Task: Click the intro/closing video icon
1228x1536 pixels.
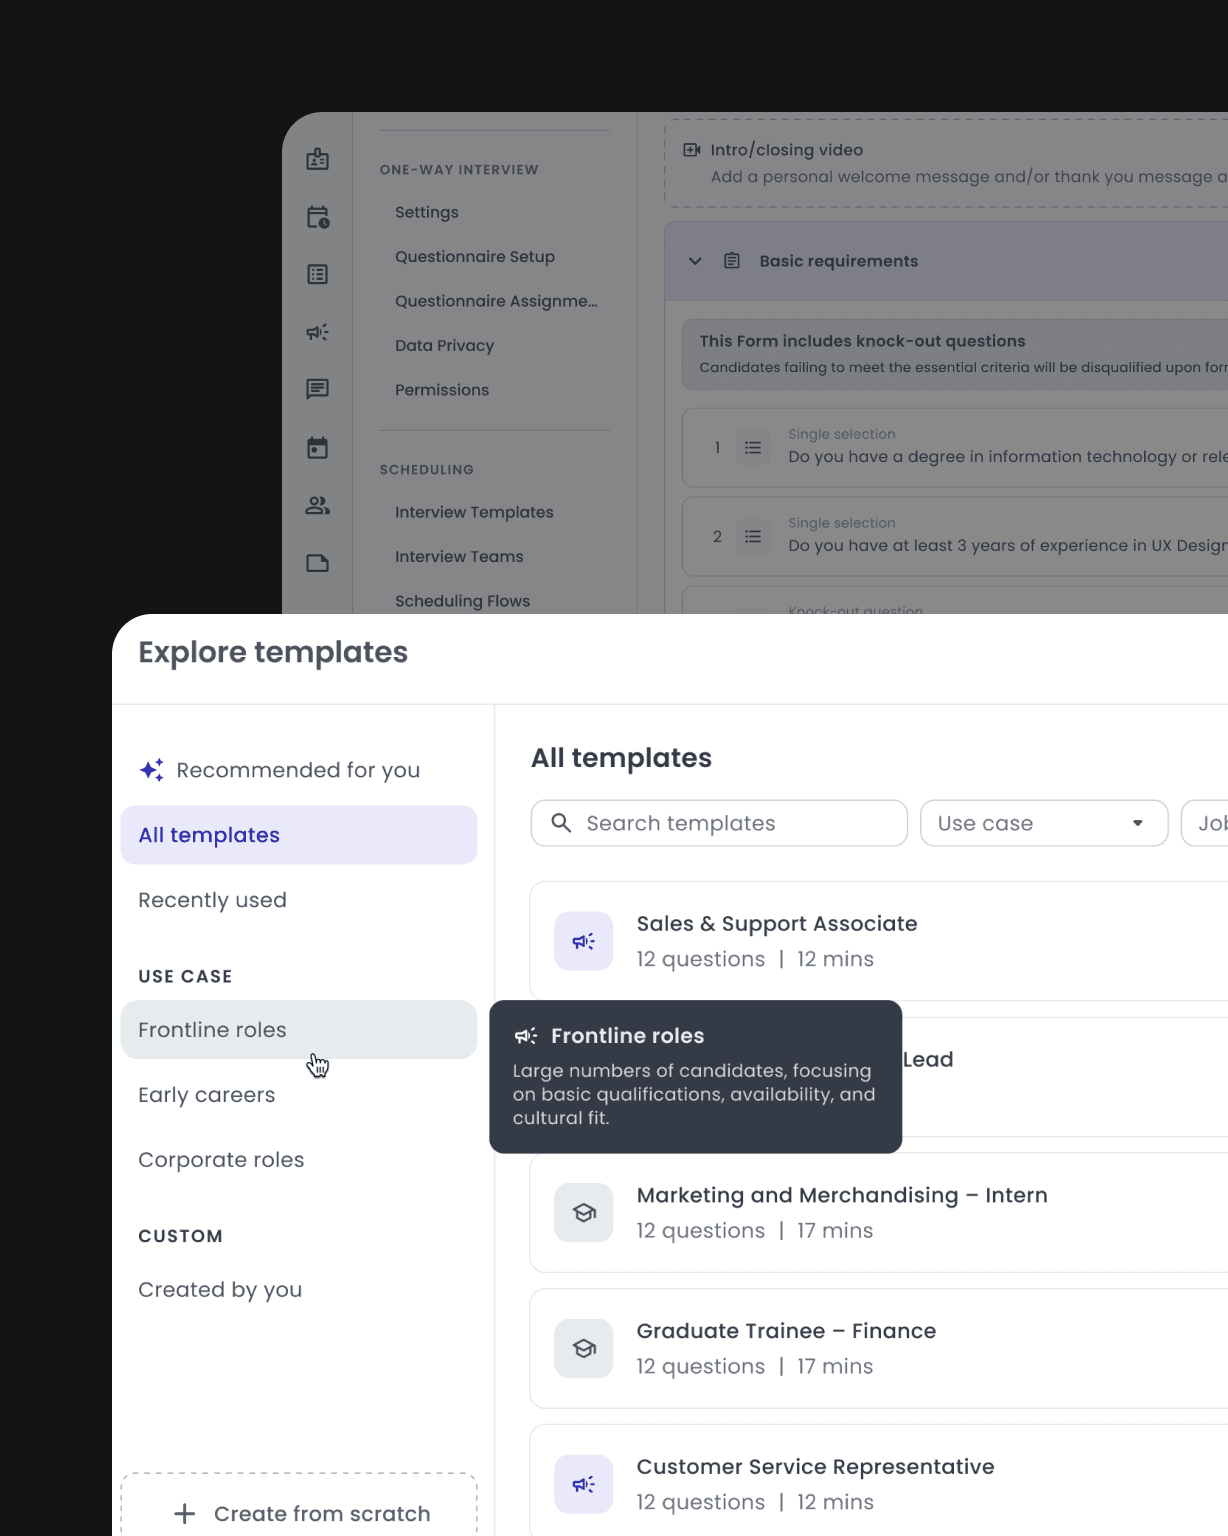Action: click(x=692, y=150)
